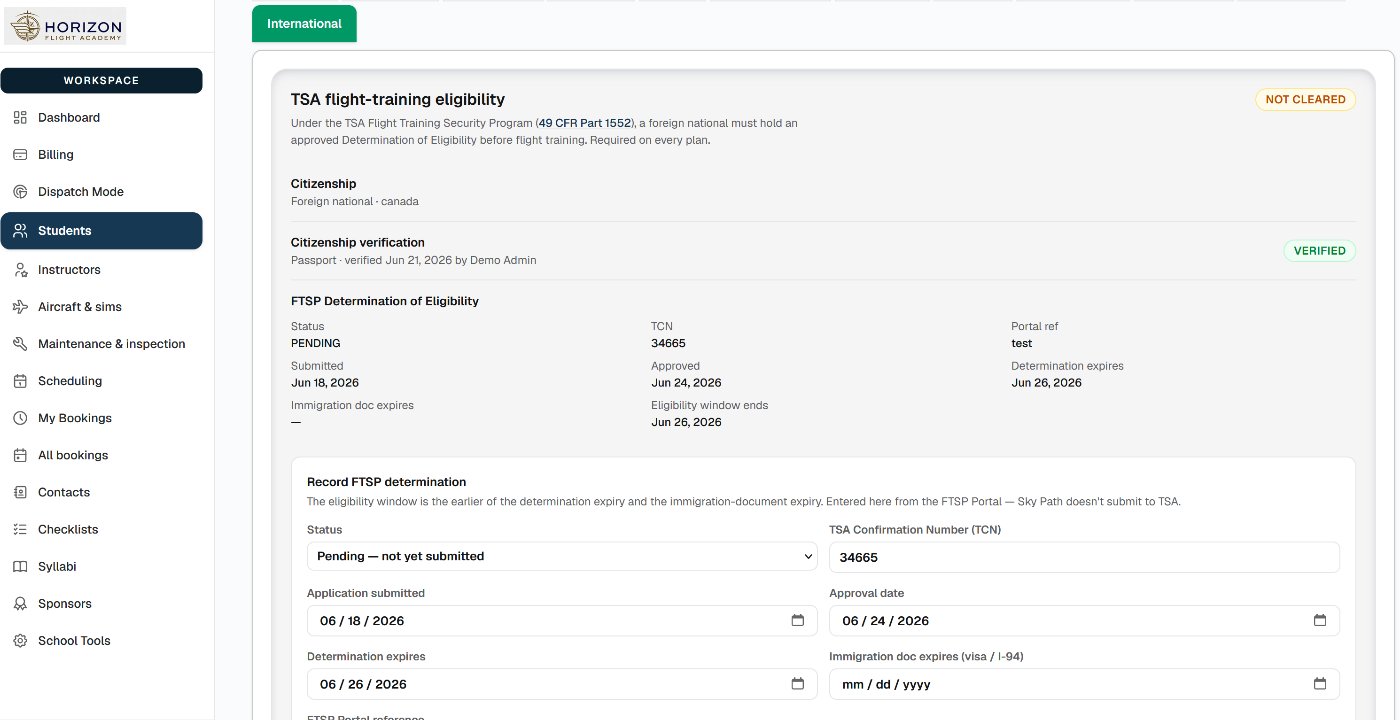This screenshot has height=720, width=1400.
Task: Click the Eligibility window ends value Jun 26, 2026
Action: [x=686, y=422]
